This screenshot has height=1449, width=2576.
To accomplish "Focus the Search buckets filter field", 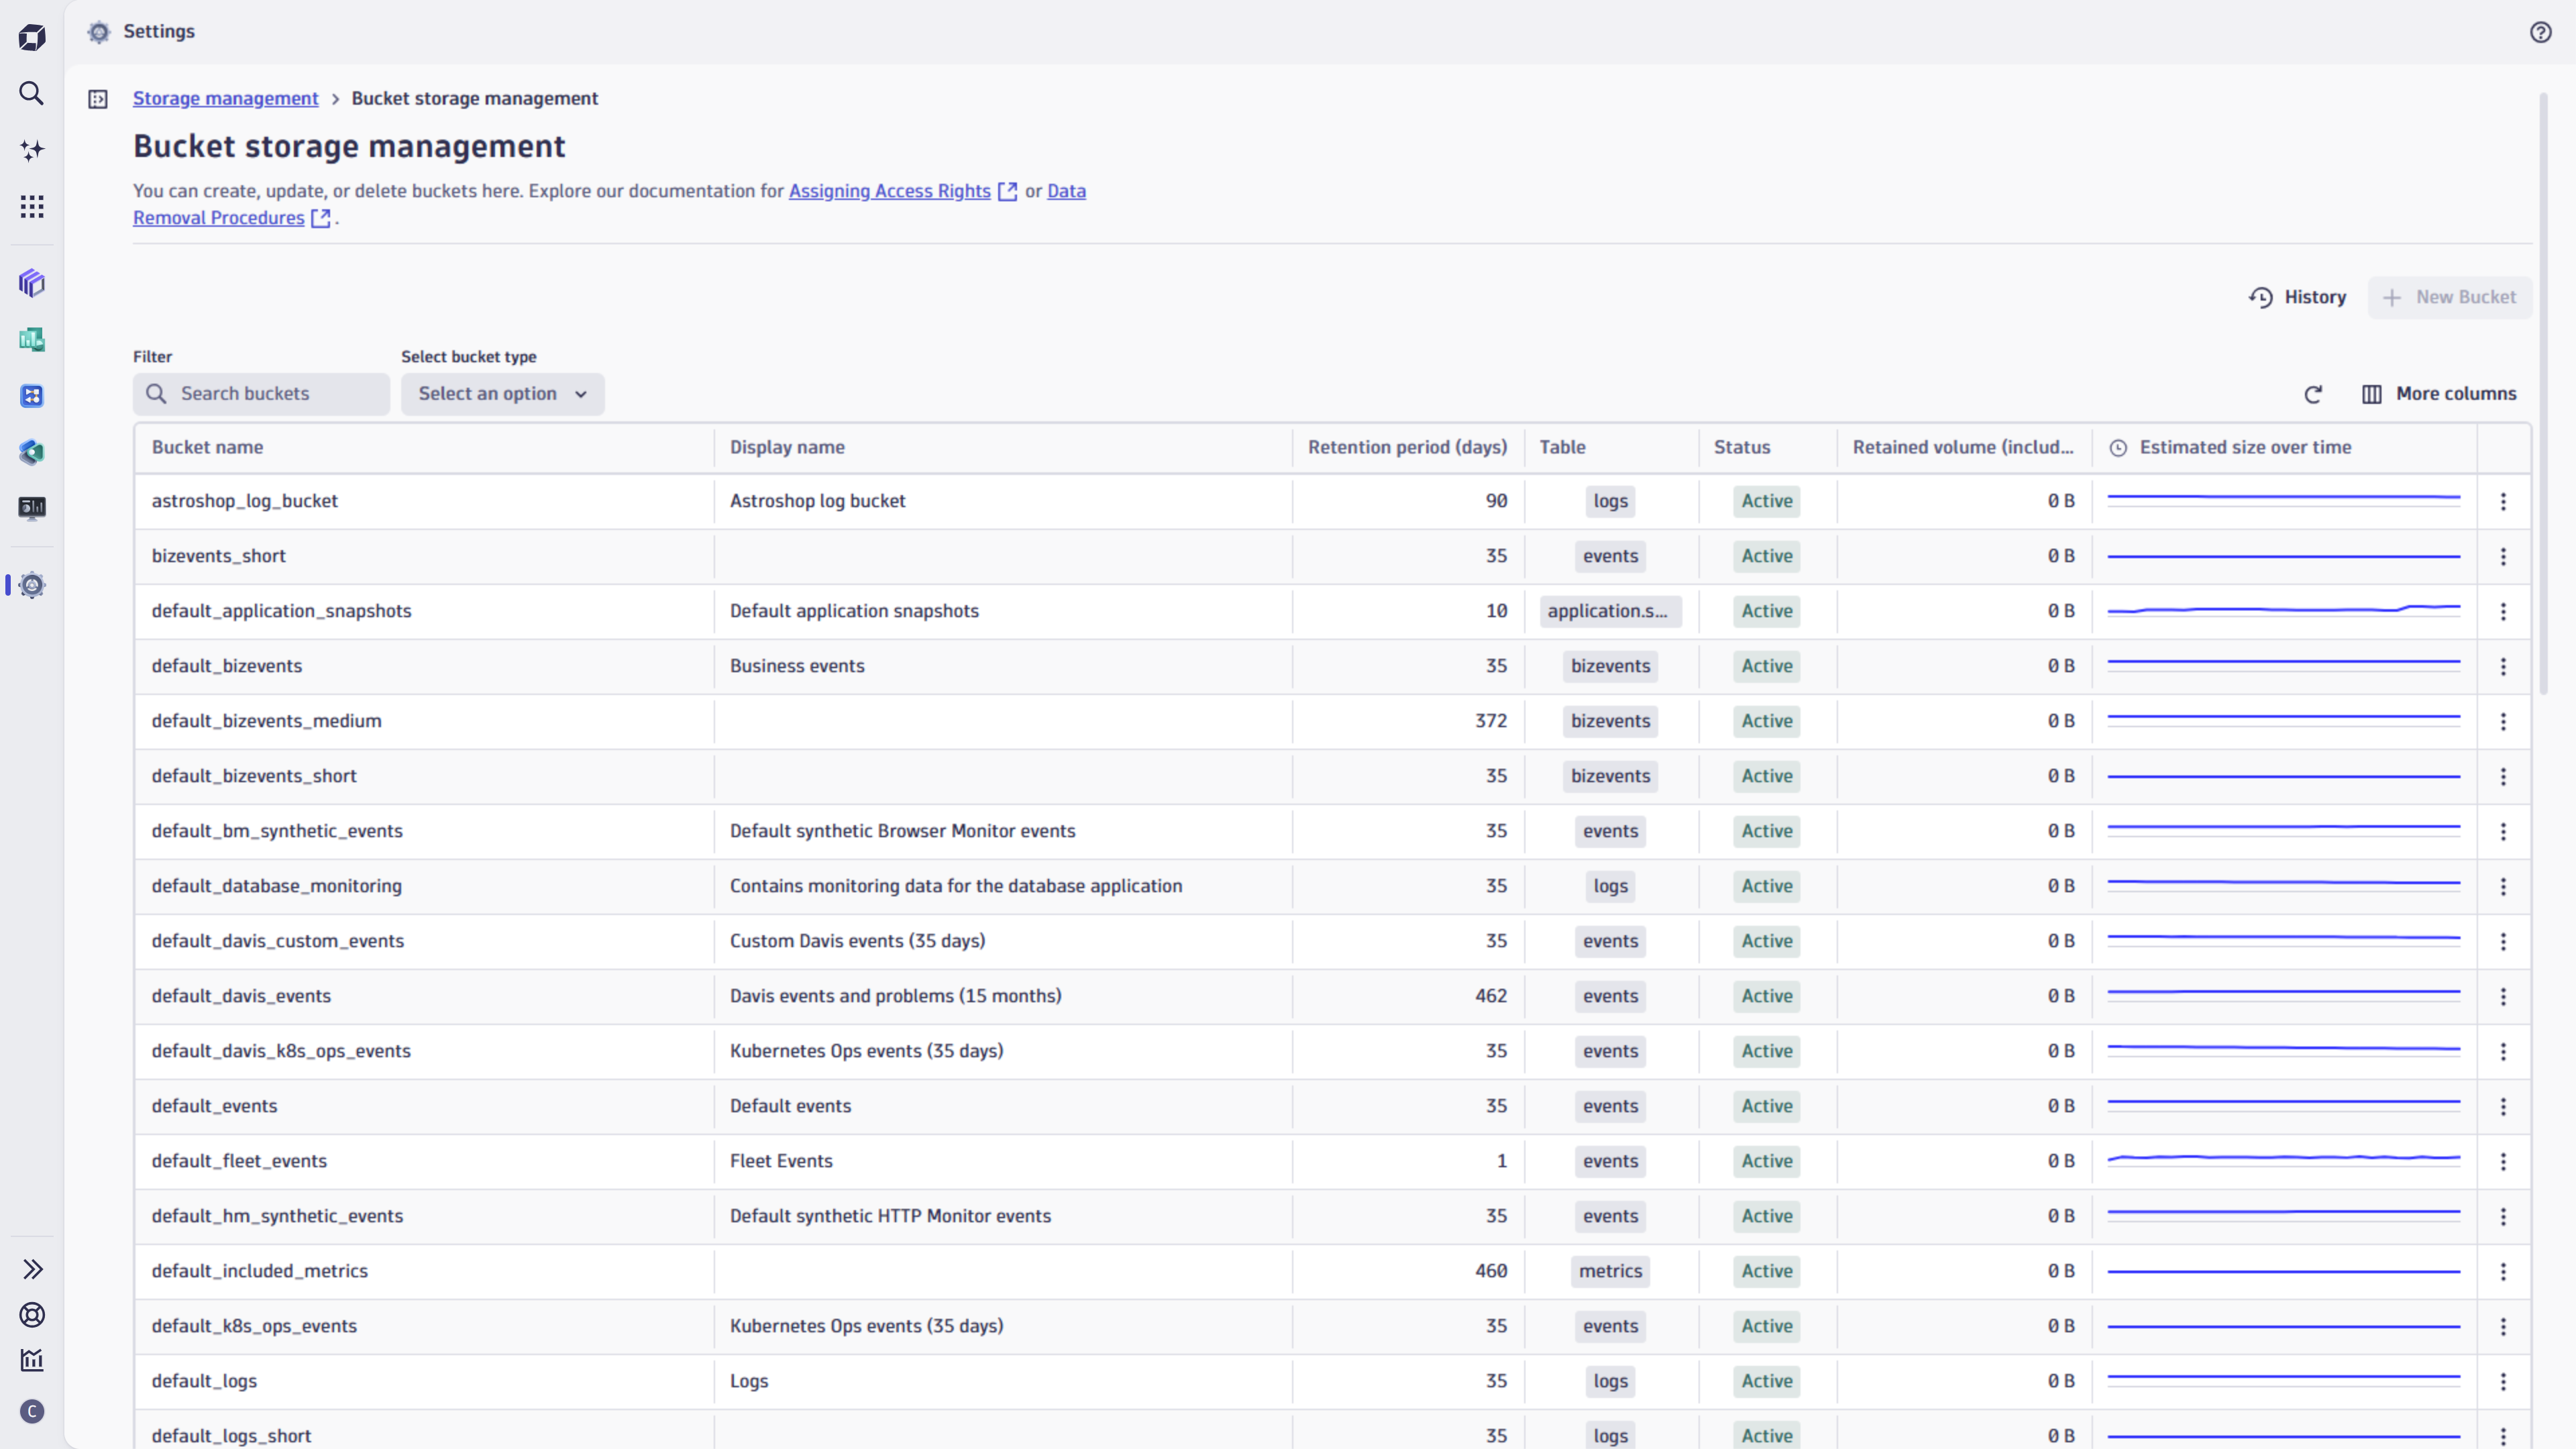I will 261,394.
